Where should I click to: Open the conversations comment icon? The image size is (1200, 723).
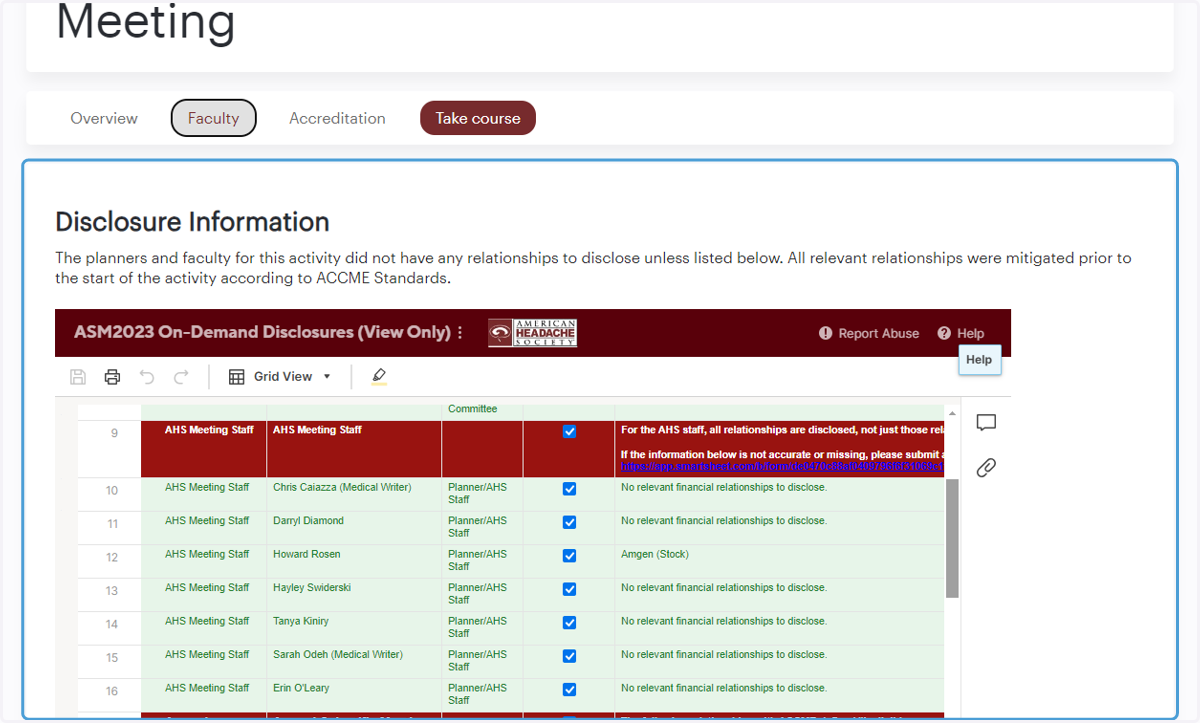point(986,423)
